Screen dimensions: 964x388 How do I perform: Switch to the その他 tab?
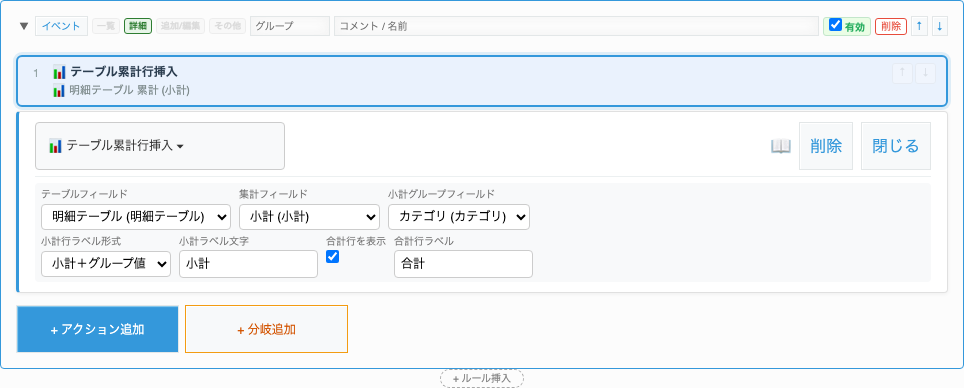(227, 26)
